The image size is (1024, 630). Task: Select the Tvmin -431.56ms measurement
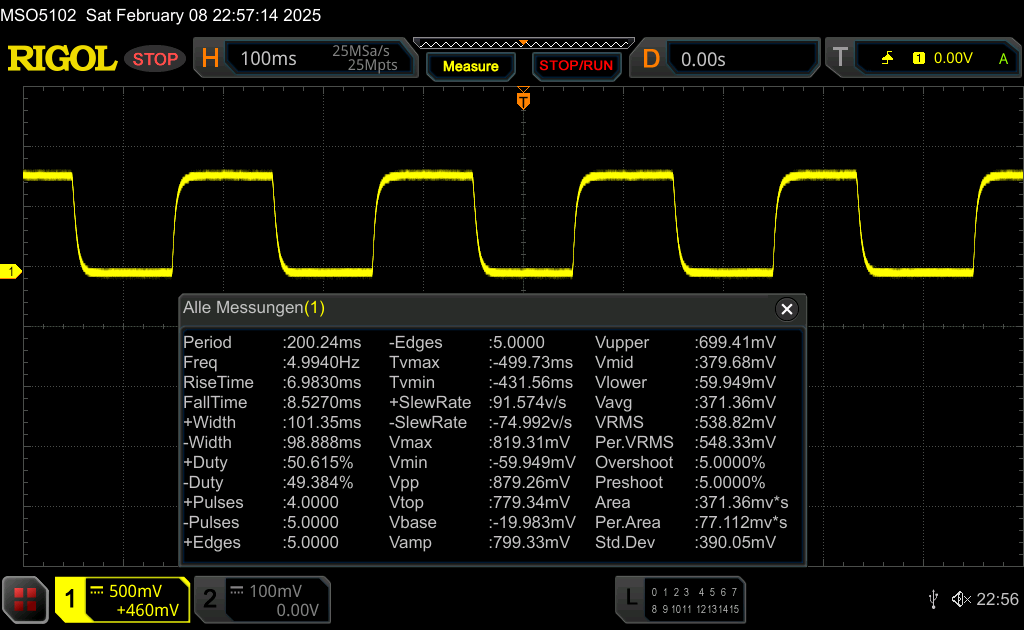coord(481,382)
